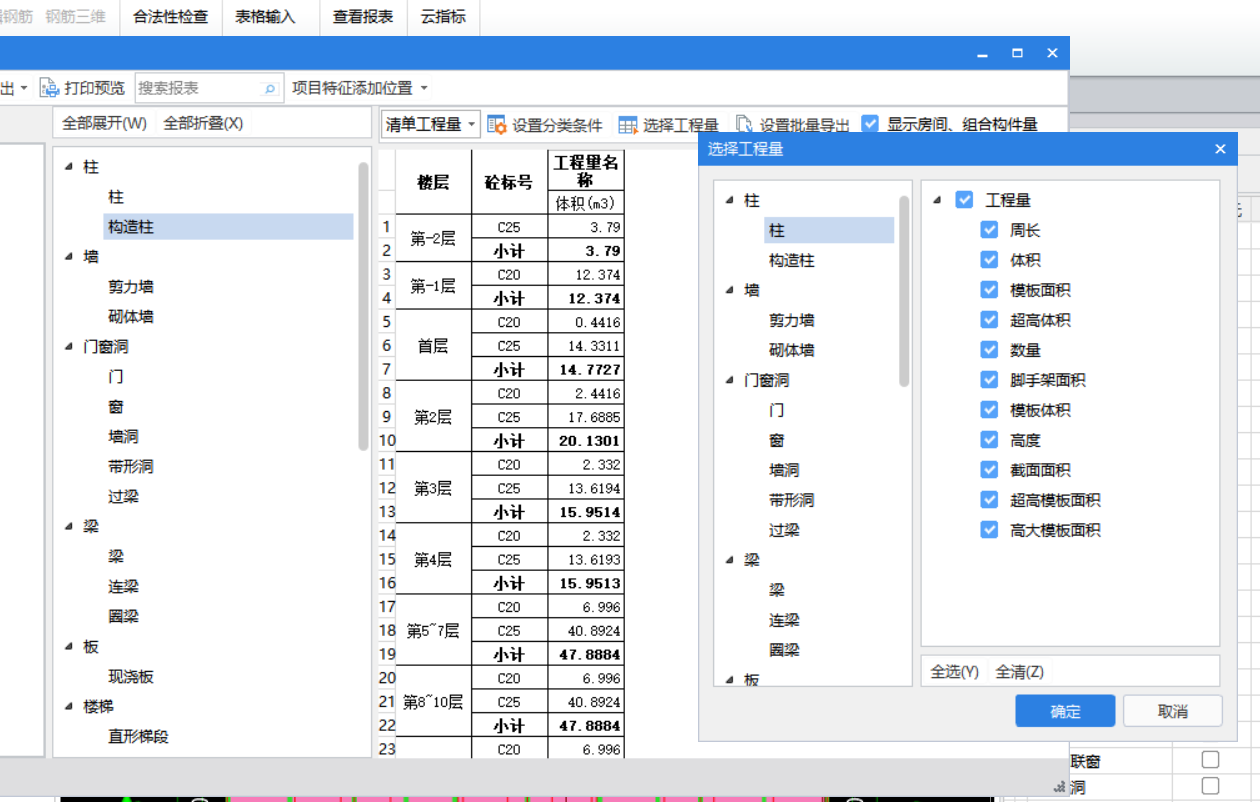Collapse the 门窗洞 group in dialog tree
The height and width of the screenshot is (802, 1260).
pos(729,381)
